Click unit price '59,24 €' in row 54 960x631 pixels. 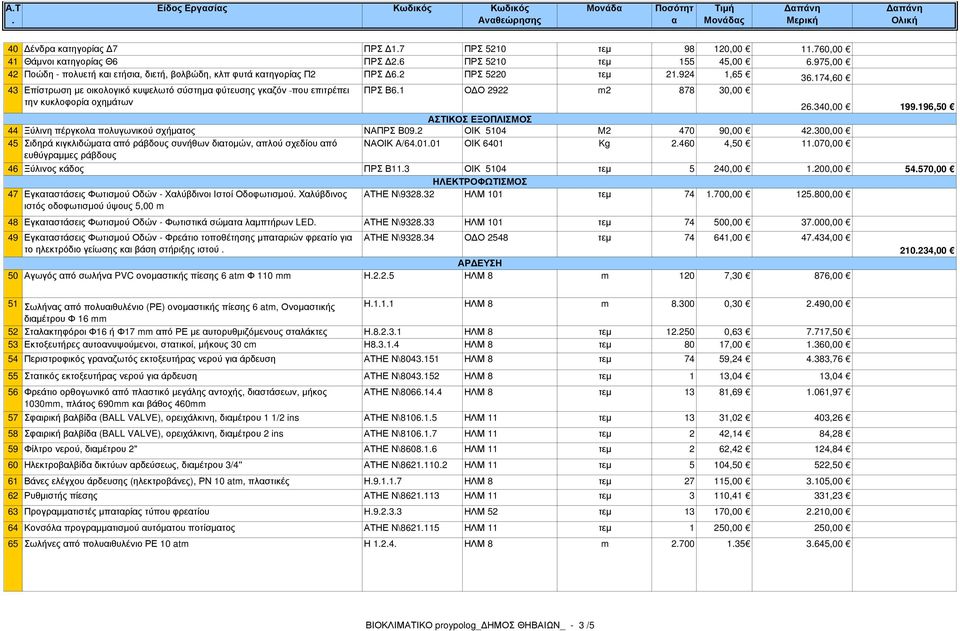coord(735,359)
